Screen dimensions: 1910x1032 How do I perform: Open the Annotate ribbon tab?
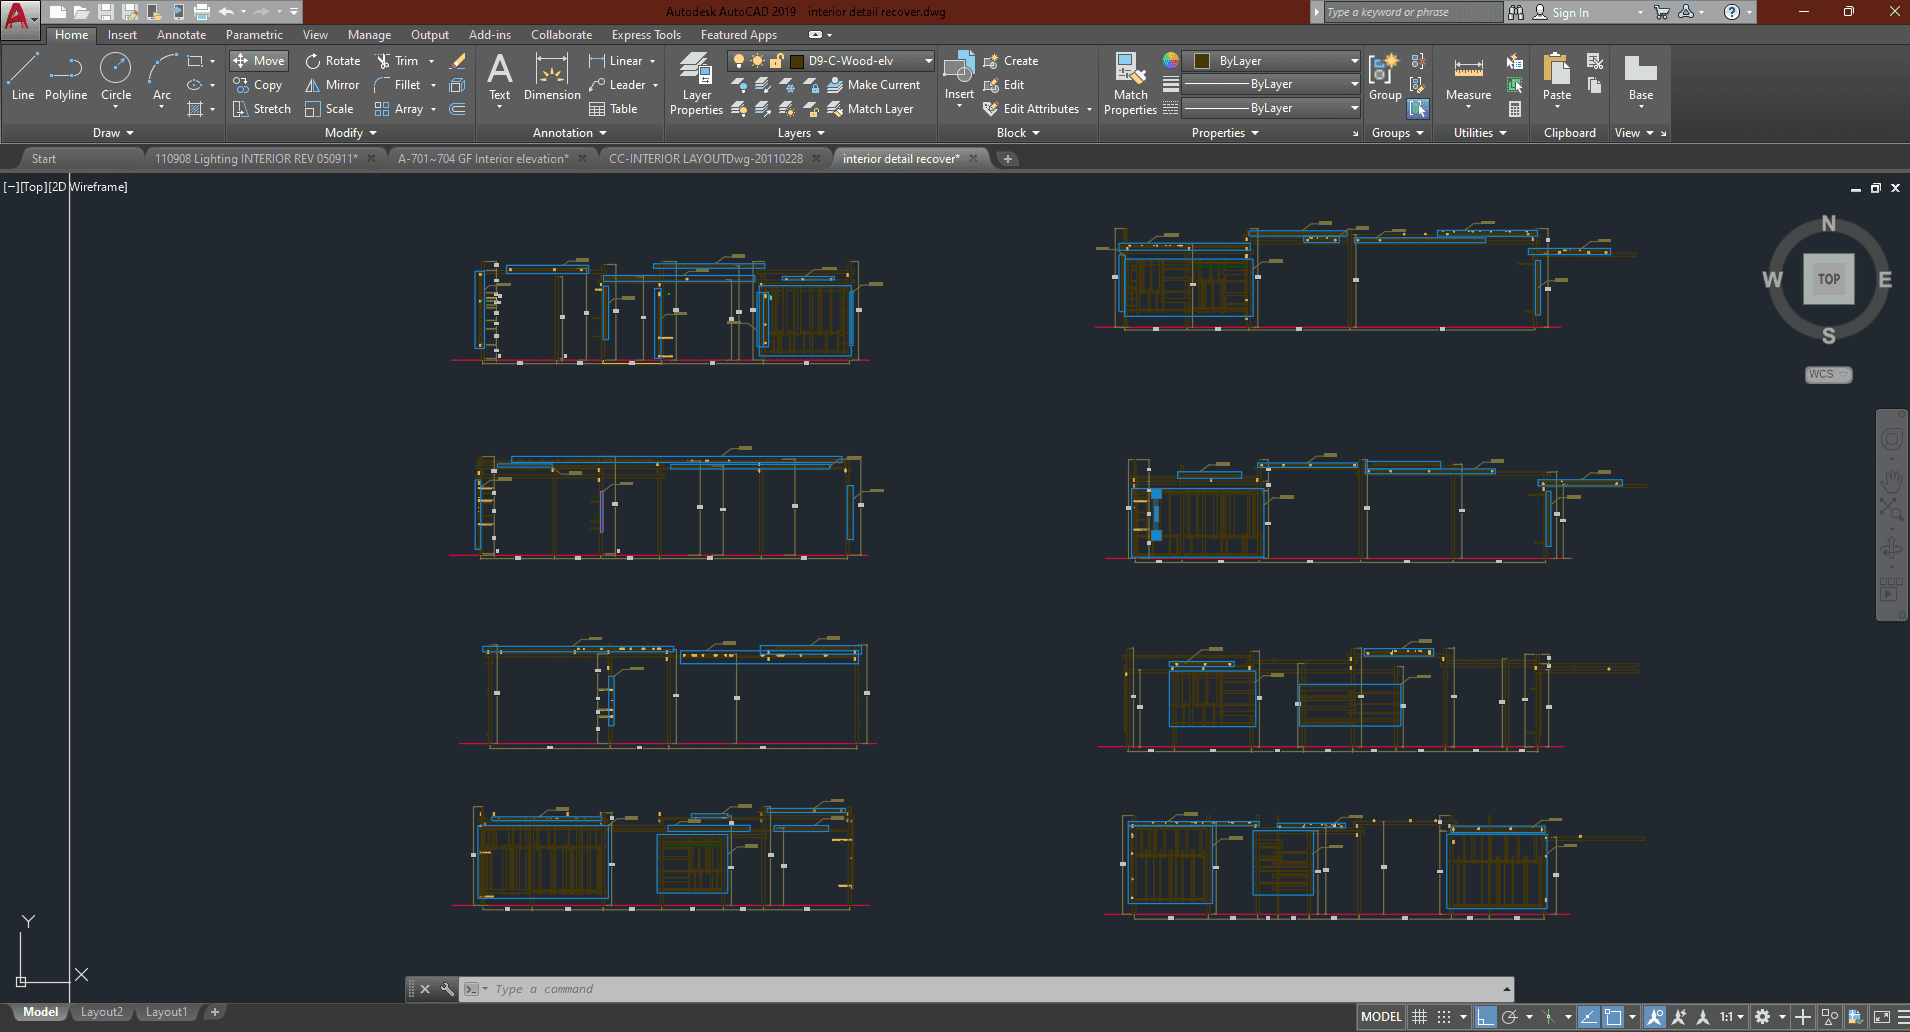pos(181,35)
